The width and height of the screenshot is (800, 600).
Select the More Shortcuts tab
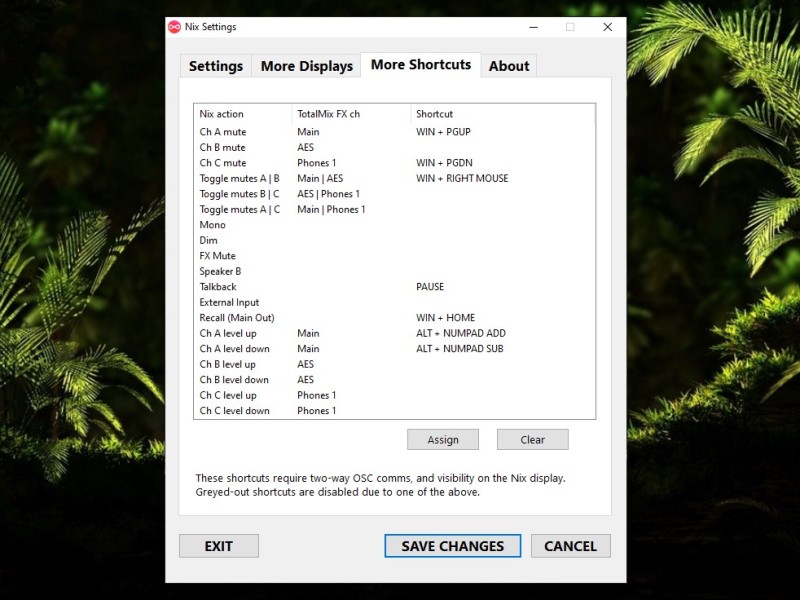tap(420, 64)
